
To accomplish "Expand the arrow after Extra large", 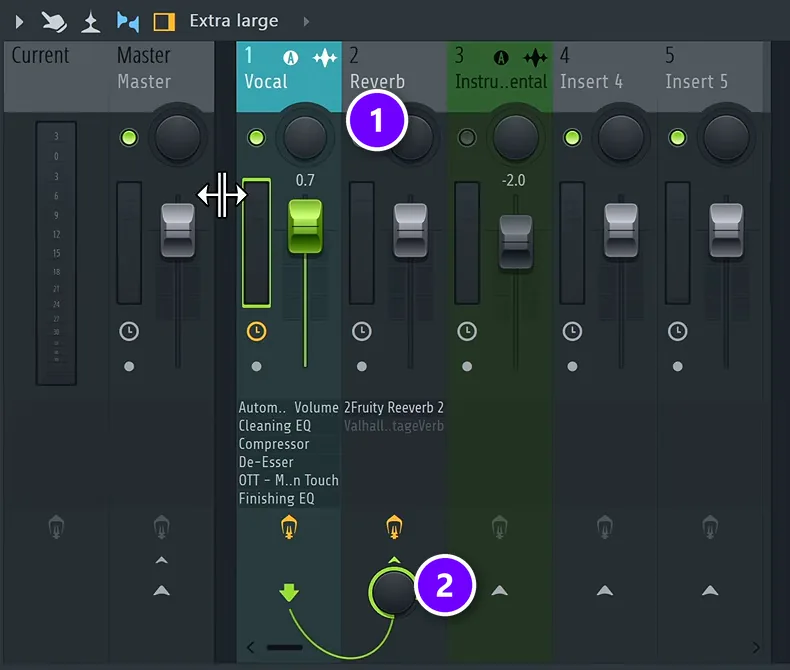I will (x=306, y=22).
